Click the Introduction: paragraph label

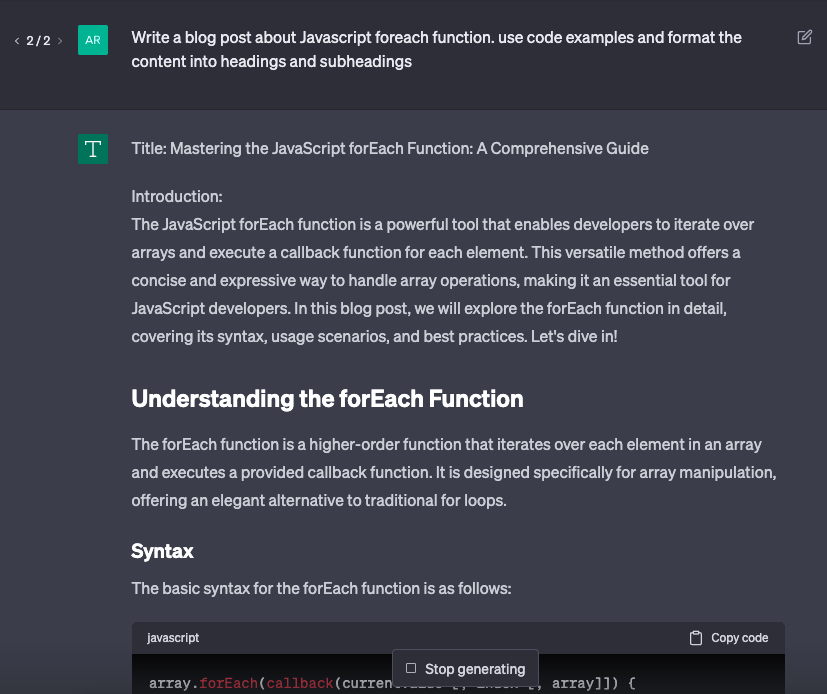(x=177, y=197)
